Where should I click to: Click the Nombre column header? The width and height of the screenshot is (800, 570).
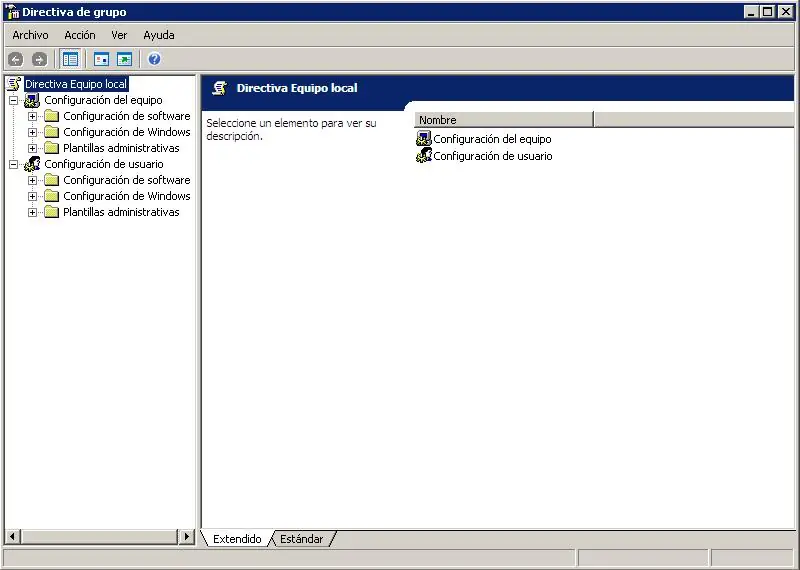[x=504, y=120]
